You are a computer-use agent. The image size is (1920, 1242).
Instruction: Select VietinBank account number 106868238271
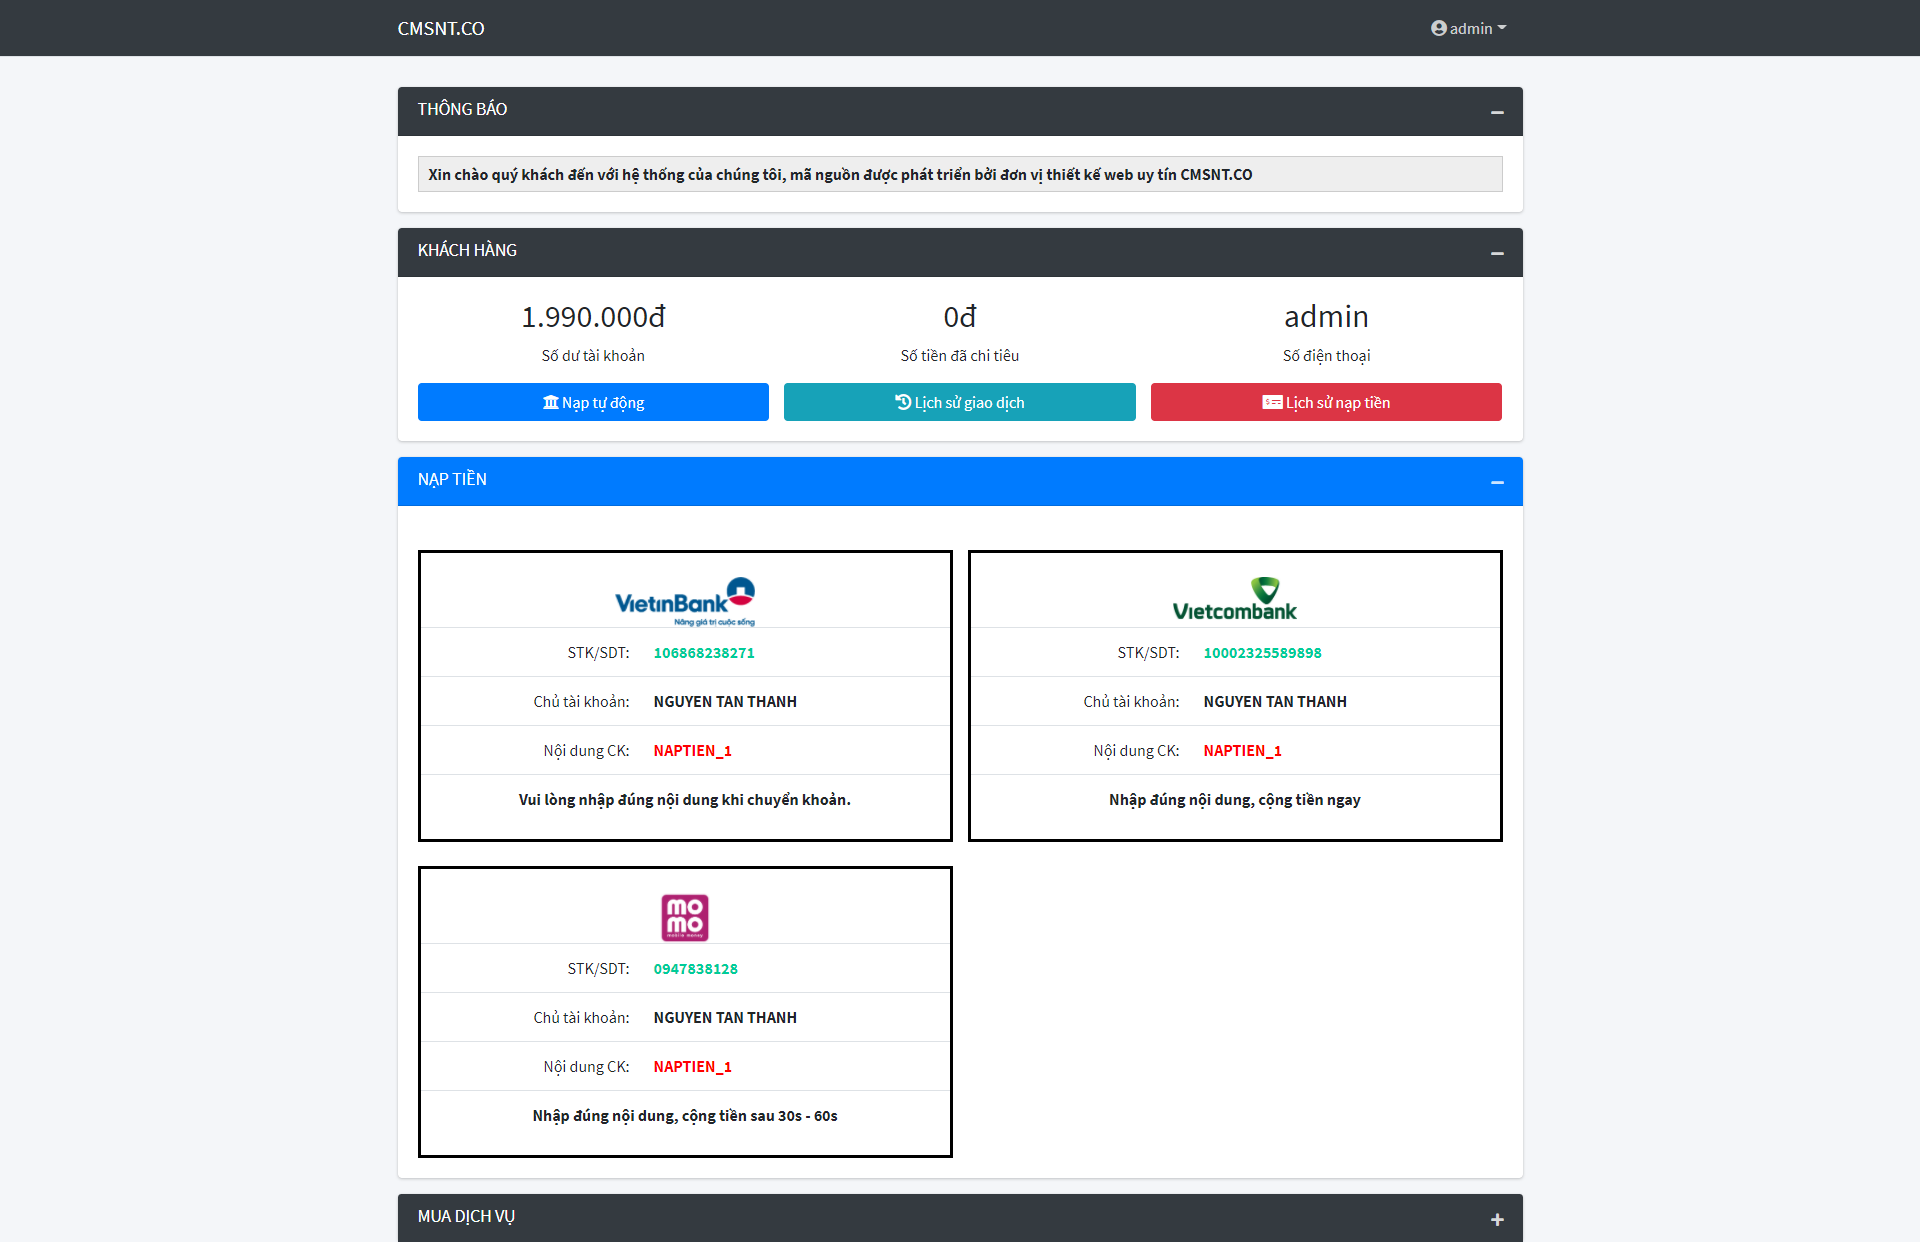click(x=704, y=653)
